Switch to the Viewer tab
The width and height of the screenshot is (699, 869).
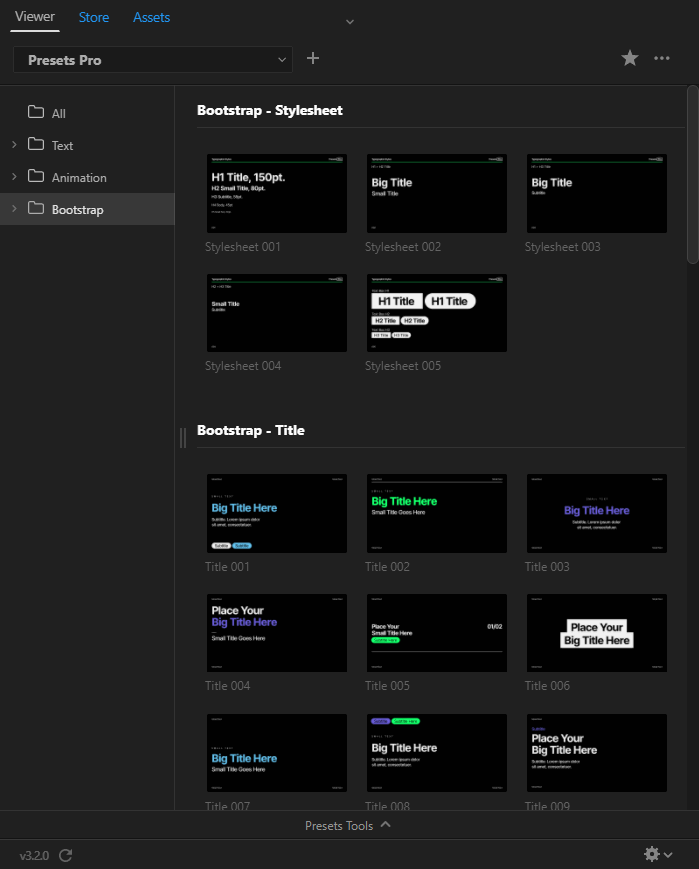pos(35,17)
